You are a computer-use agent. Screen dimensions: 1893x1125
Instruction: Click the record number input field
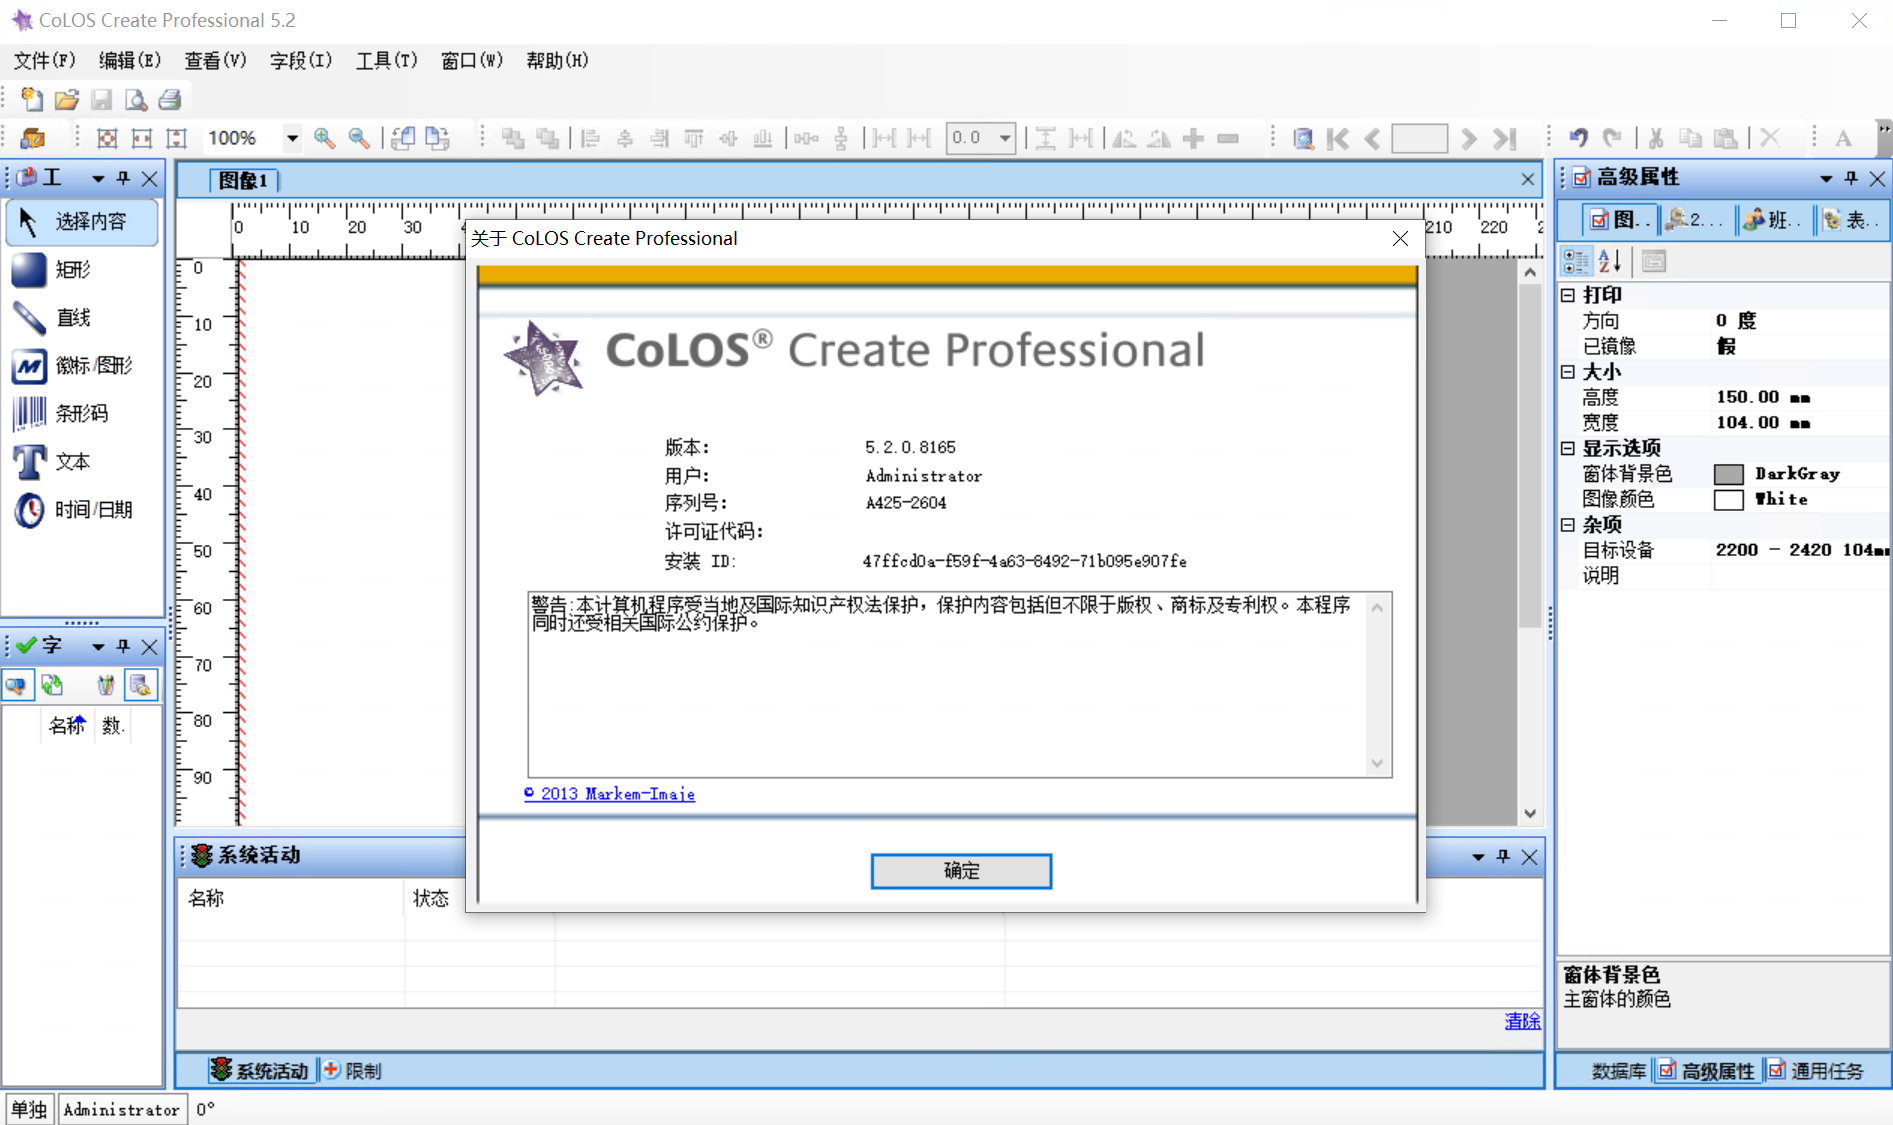tap(1420, 138)
